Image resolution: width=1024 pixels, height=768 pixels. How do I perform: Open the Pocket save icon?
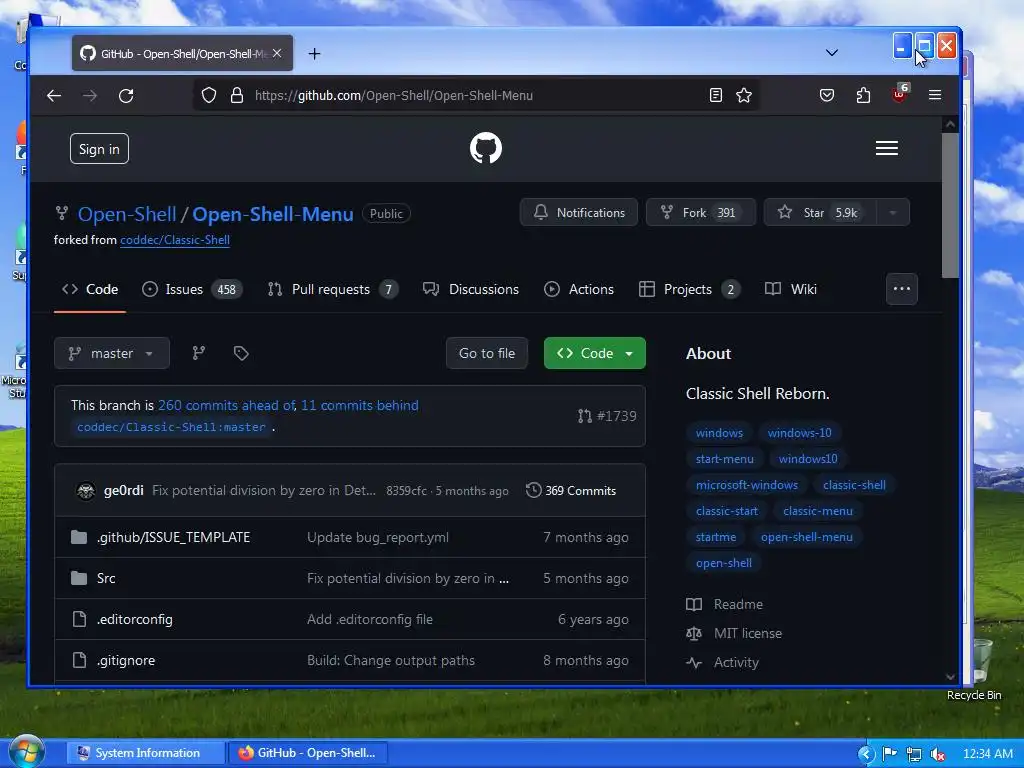pos(827,95)
